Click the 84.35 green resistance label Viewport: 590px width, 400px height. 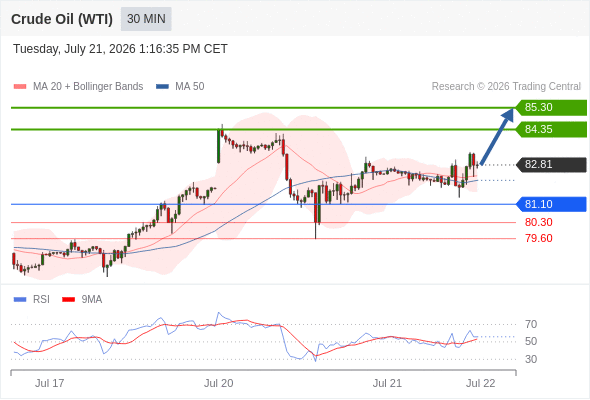[551, 129]
